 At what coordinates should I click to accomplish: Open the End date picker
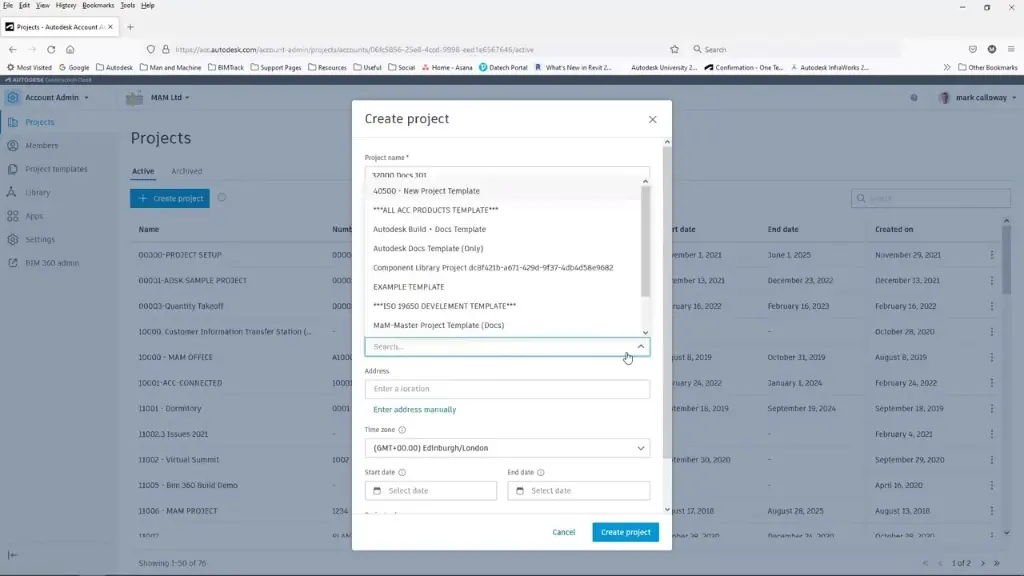pyautogui.click(x=579, y=490)
